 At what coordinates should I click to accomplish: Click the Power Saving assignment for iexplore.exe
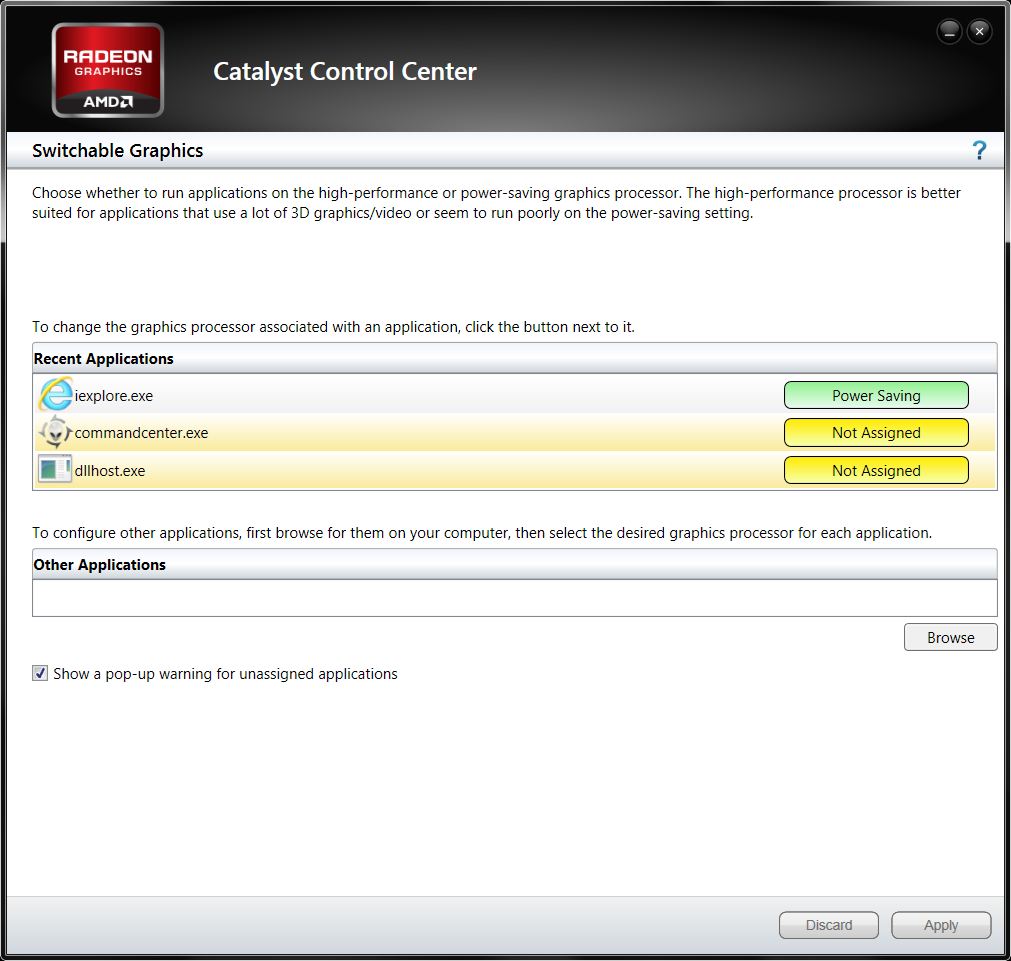pyautogui.click(x=876, y=394)
